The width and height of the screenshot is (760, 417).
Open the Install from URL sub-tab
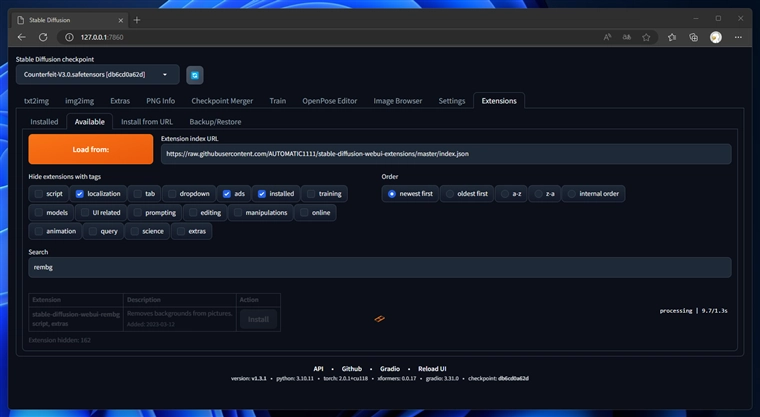(x=147, y=122)
